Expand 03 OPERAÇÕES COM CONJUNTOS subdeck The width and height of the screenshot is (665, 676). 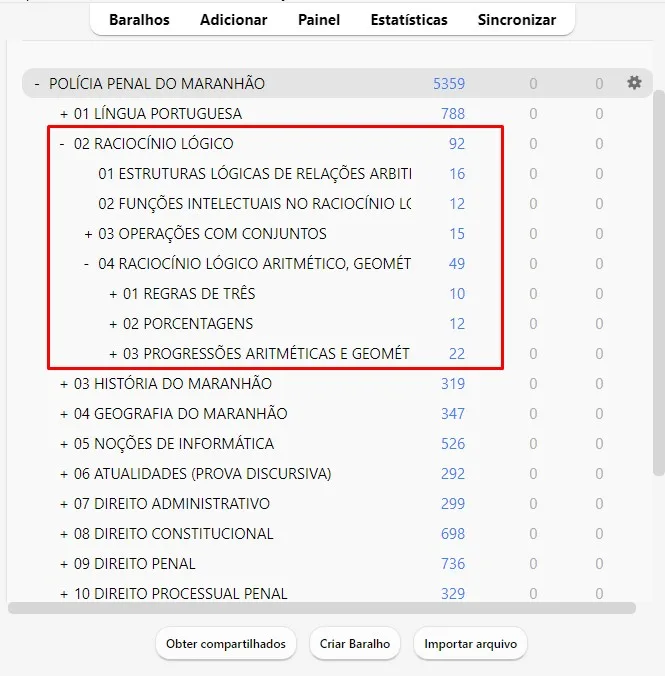[88, 234]
